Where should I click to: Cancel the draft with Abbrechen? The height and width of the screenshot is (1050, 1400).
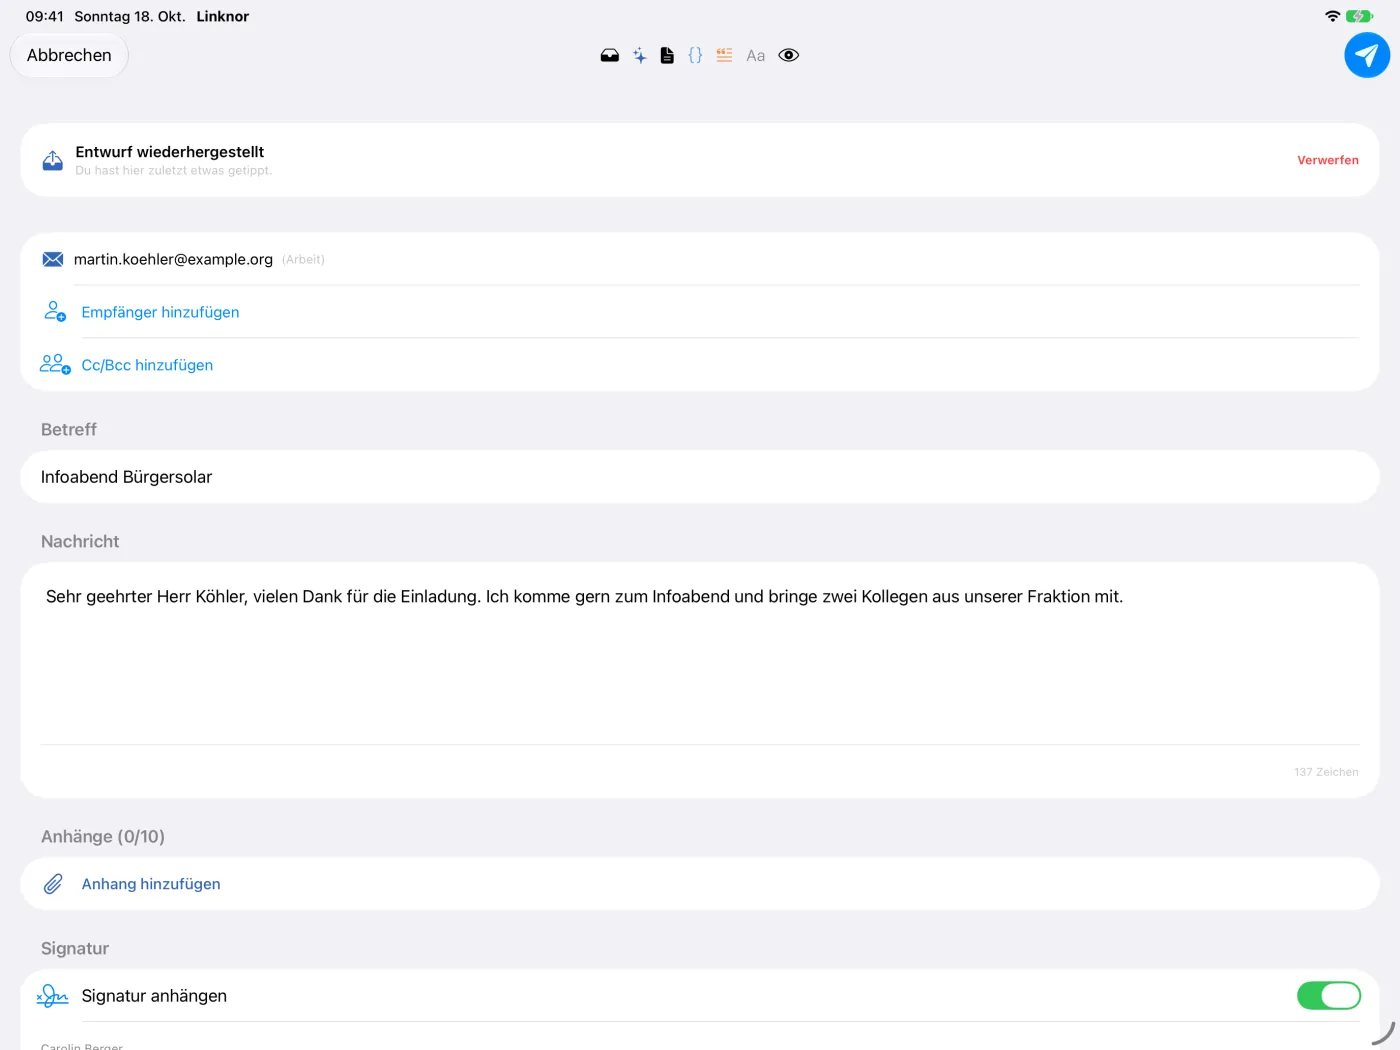pyautogui.click(x=69, y=55)
